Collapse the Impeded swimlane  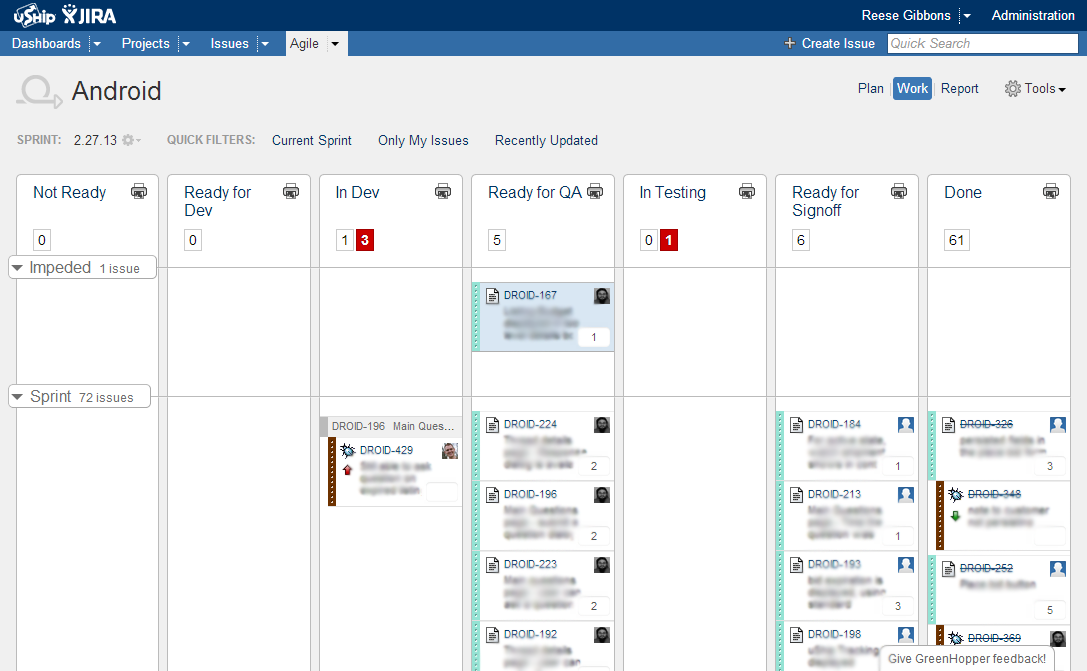(x=17, y=267)
